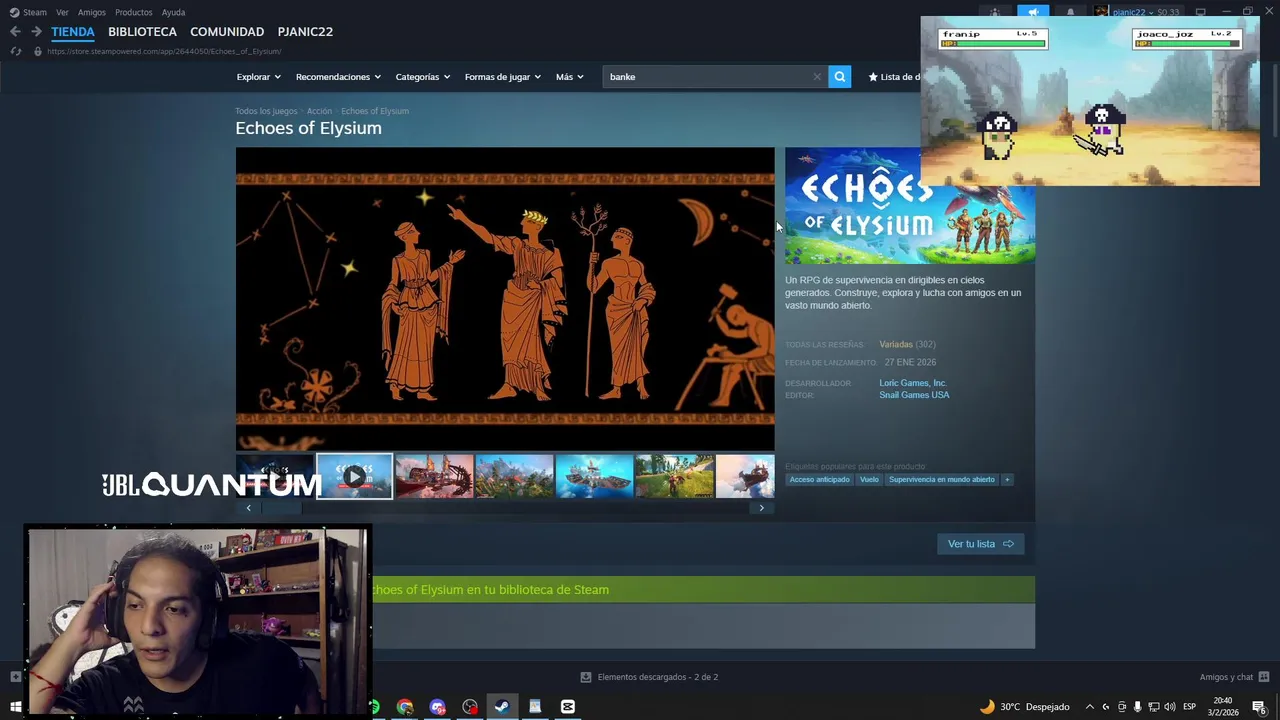Clear the search field with X
The width and height of the screenshot is (1280, 720).
coord(817,77)
